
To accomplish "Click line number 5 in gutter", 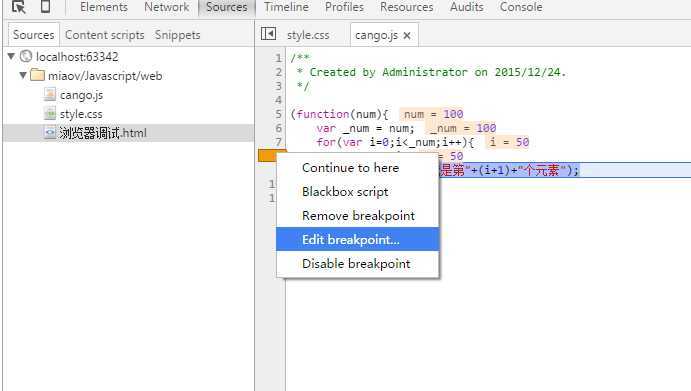I will (279, 114).
